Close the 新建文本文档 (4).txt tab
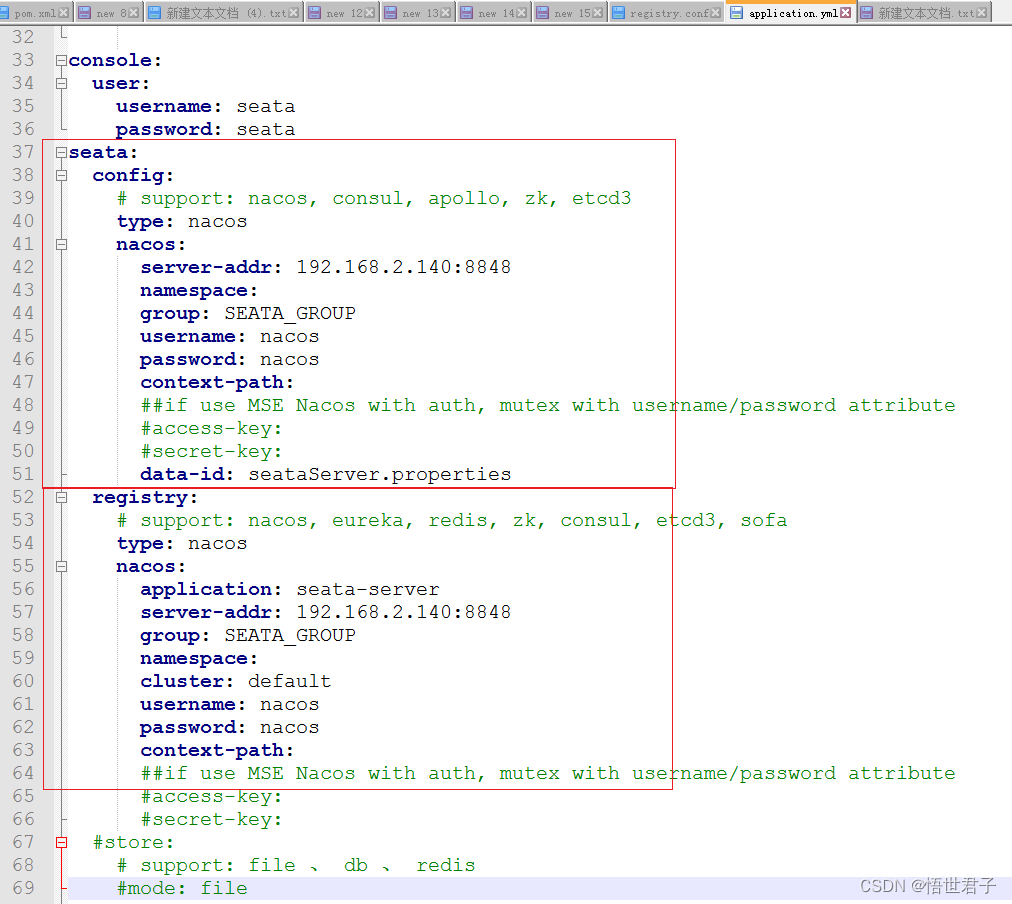The height and width of the screenshot is (904, 1012). point(294,13)
